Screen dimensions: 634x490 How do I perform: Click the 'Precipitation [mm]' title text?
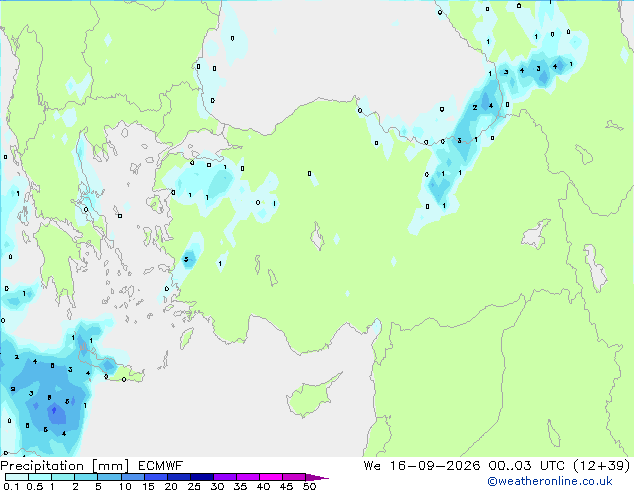click(x=65, y=466)
